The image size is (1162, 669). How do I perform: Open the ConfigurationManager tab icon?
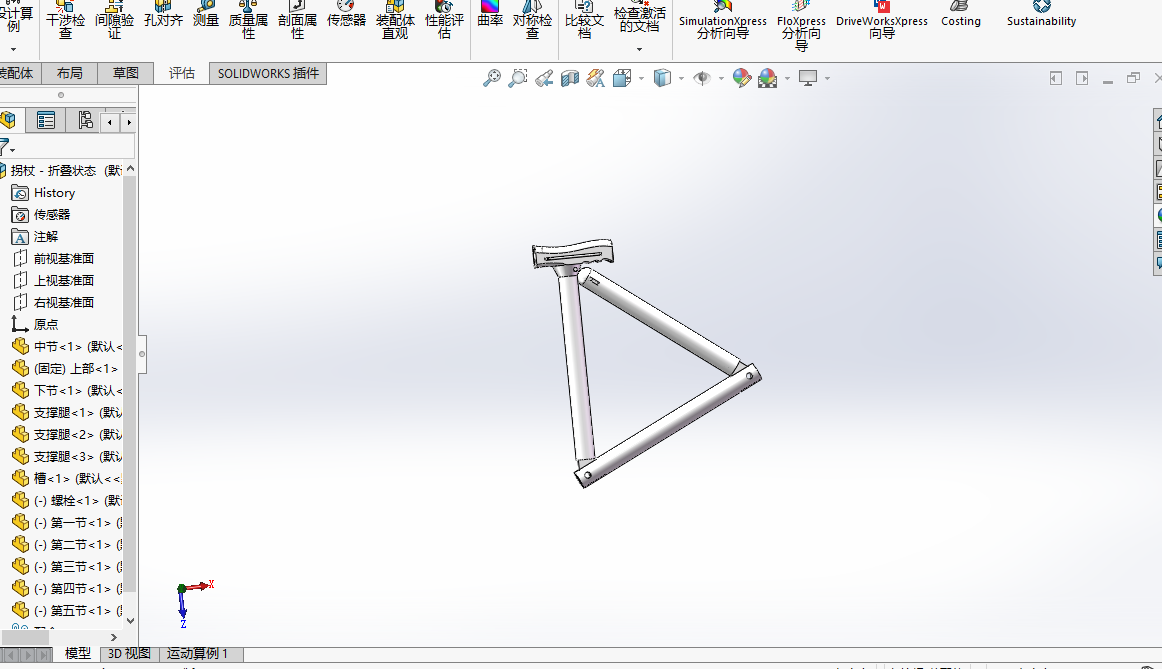84,121
